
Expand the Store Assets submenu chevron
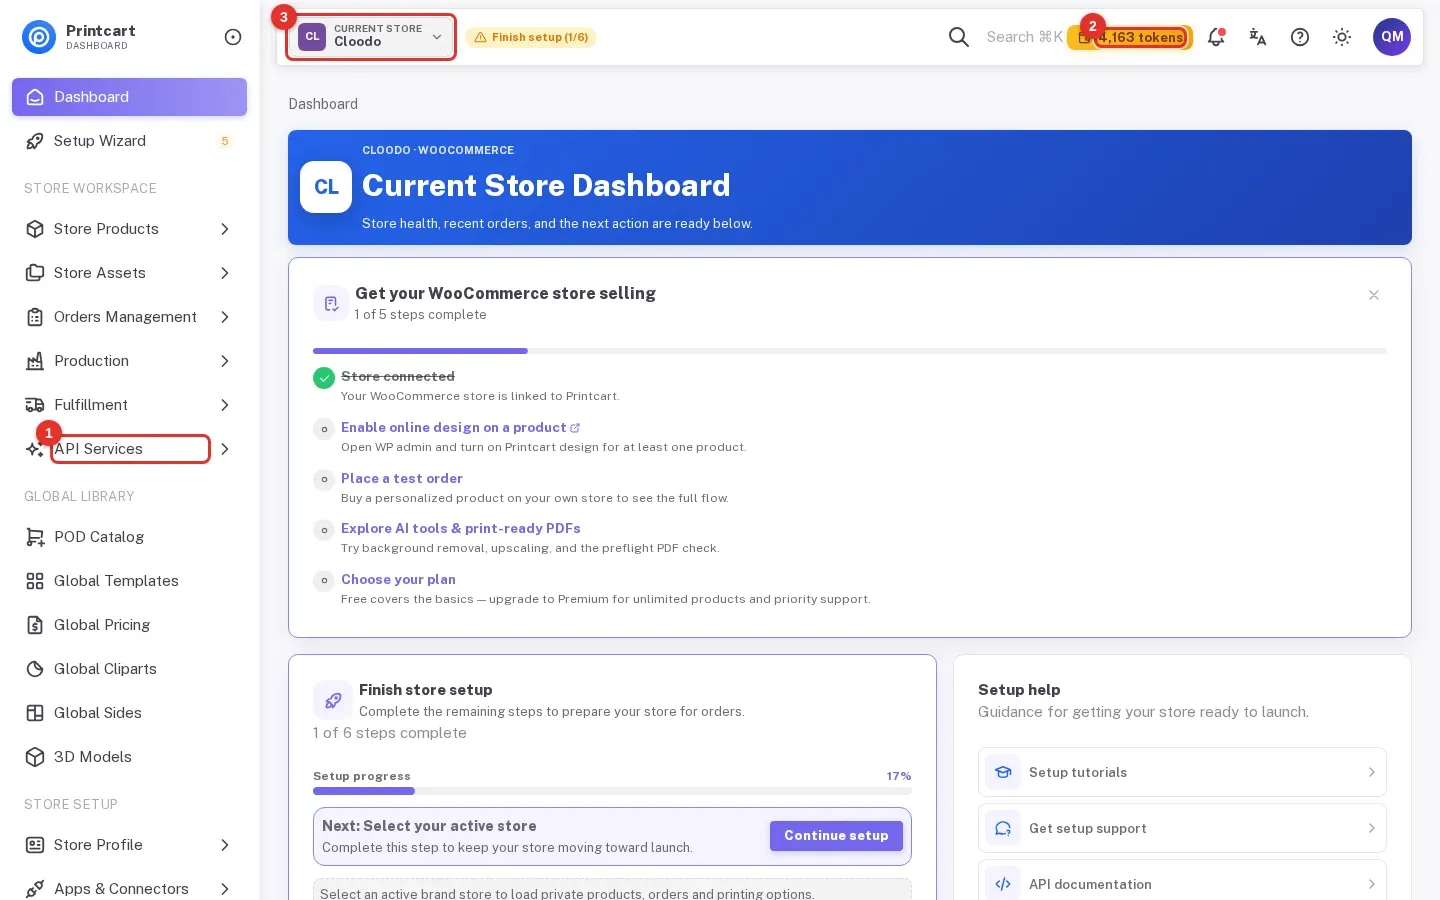pos(225,273)
